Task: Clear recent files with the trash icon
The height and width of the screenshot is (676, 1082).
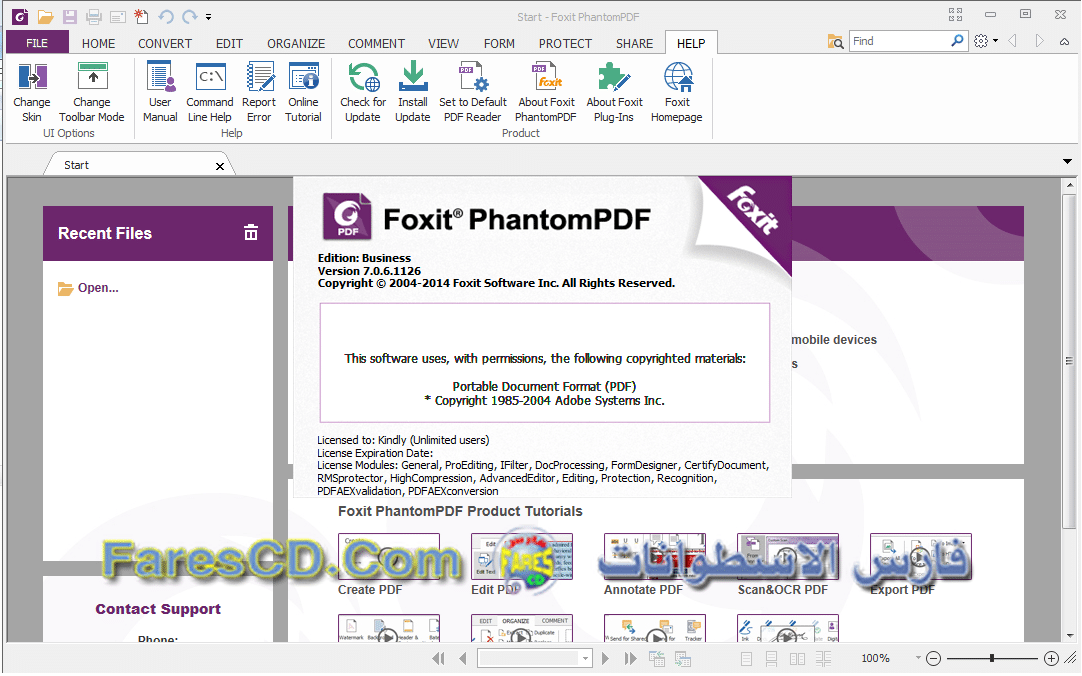Action: (251, 232)
